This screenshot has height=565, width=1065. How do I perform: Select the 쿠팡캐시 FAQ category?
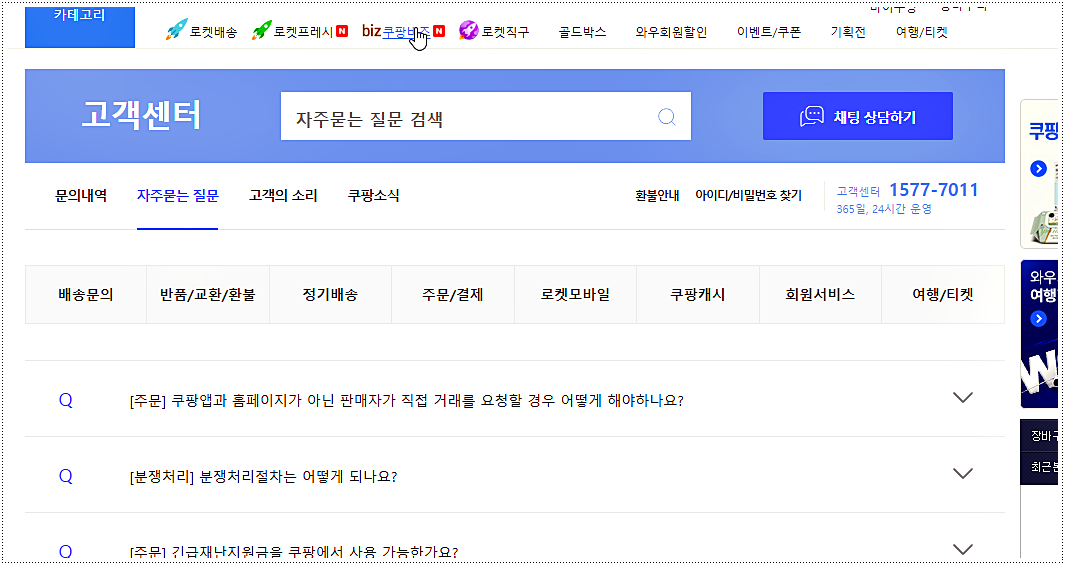point(698,295)
